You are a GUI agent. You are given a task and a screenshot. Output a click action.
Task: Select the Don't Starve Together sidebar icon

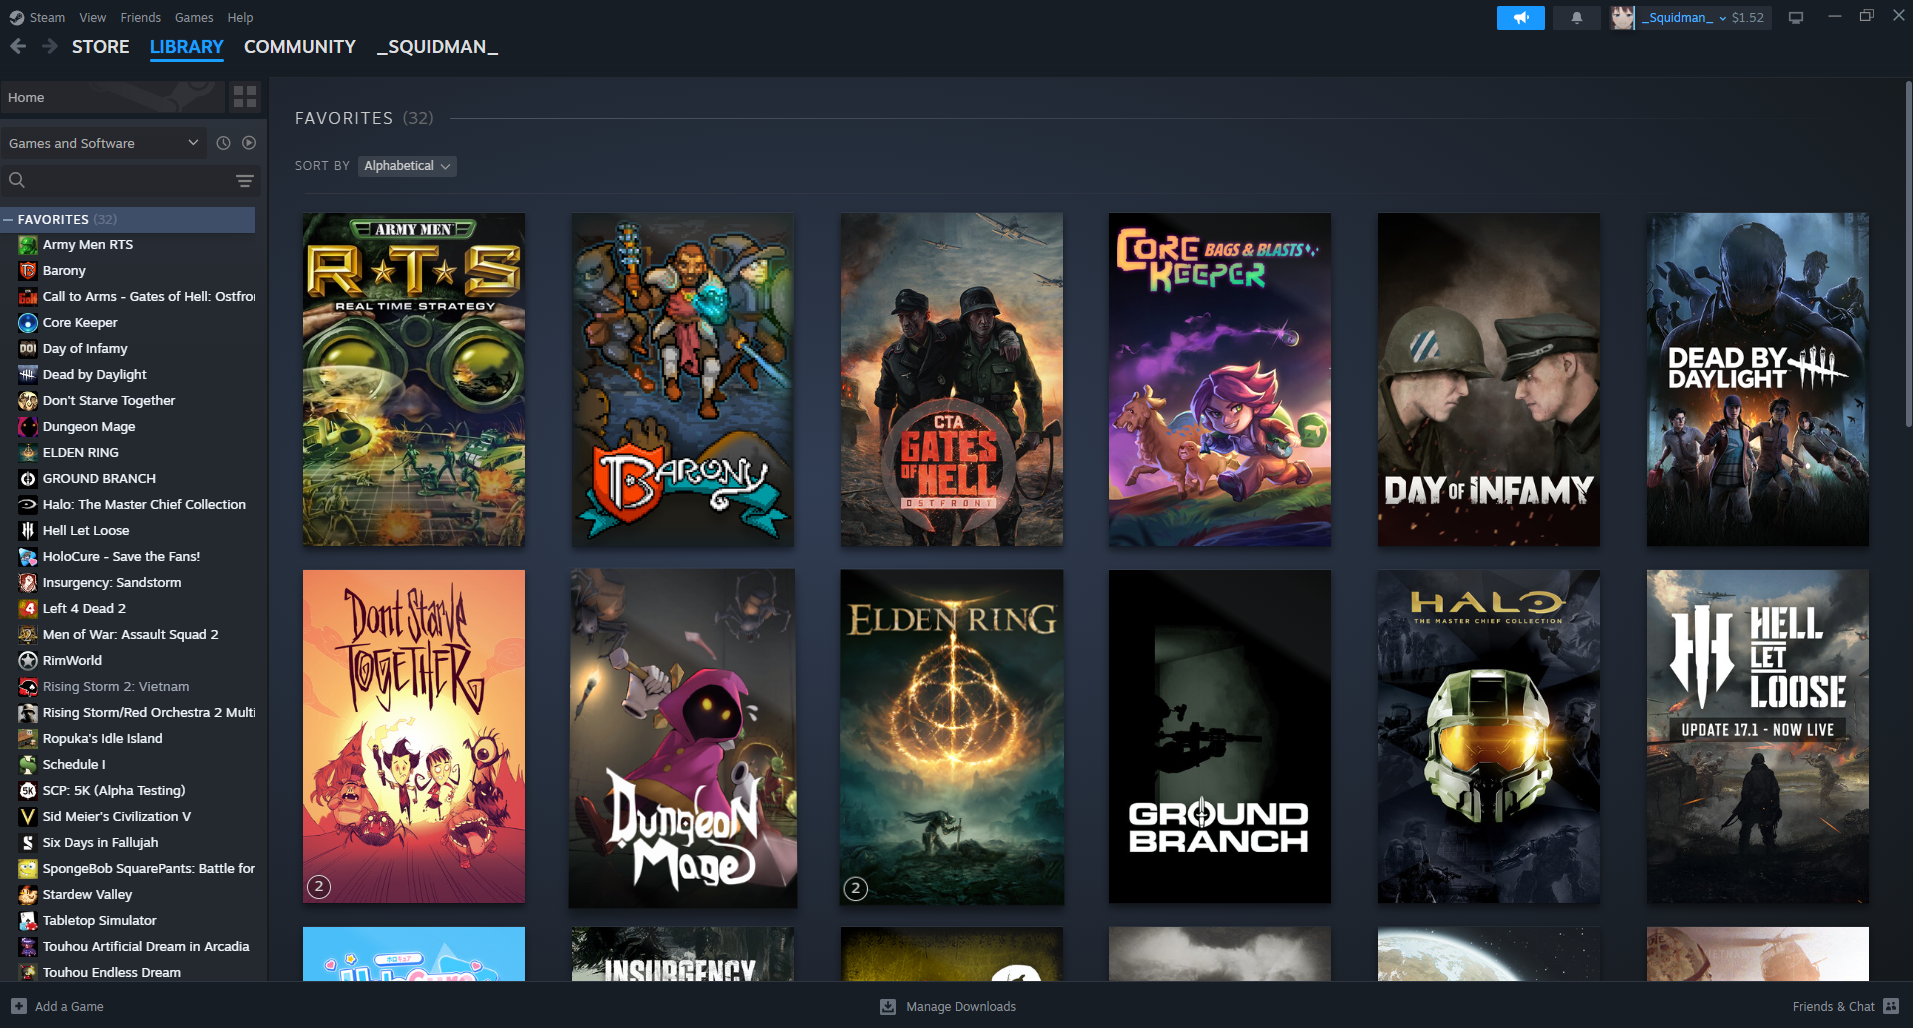pos(28,401)
